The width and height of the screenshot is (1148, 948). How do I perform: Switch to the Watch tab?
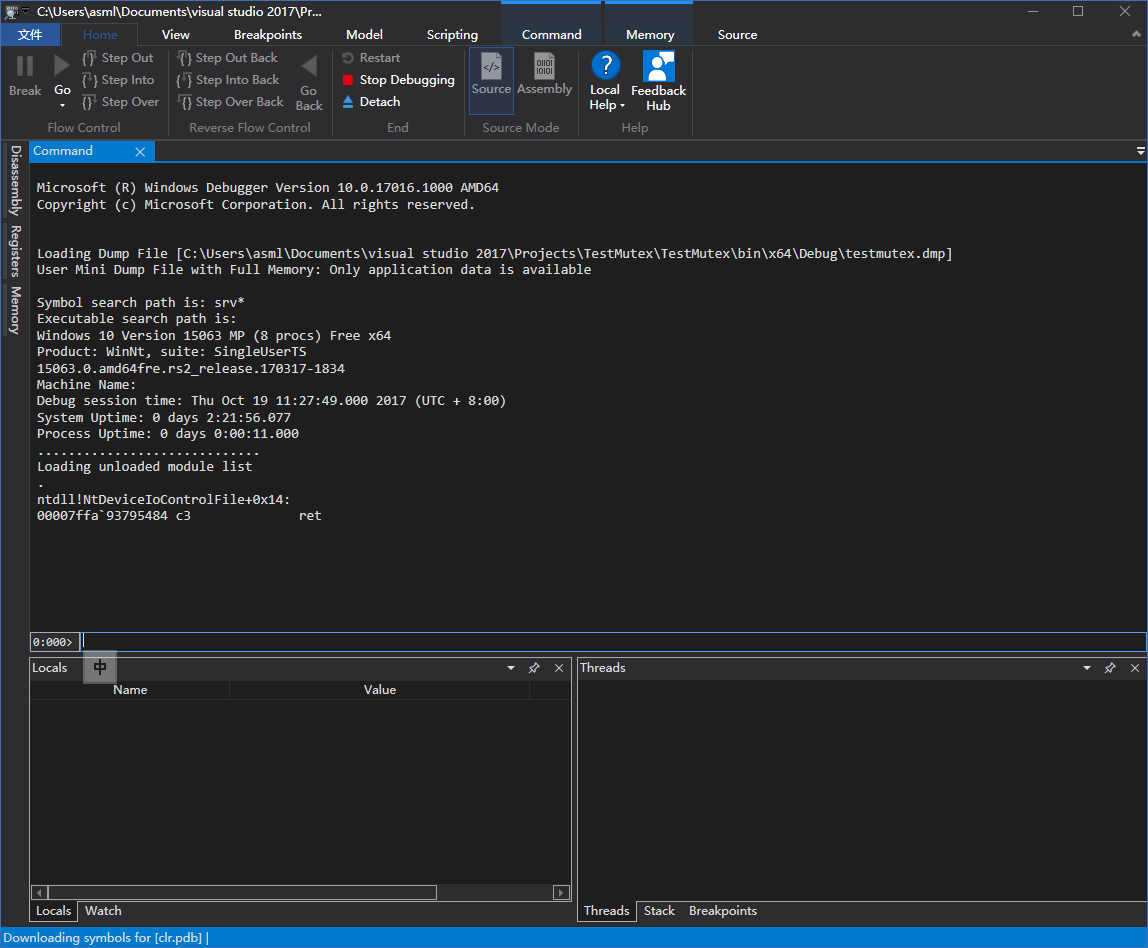pos(103,911)
